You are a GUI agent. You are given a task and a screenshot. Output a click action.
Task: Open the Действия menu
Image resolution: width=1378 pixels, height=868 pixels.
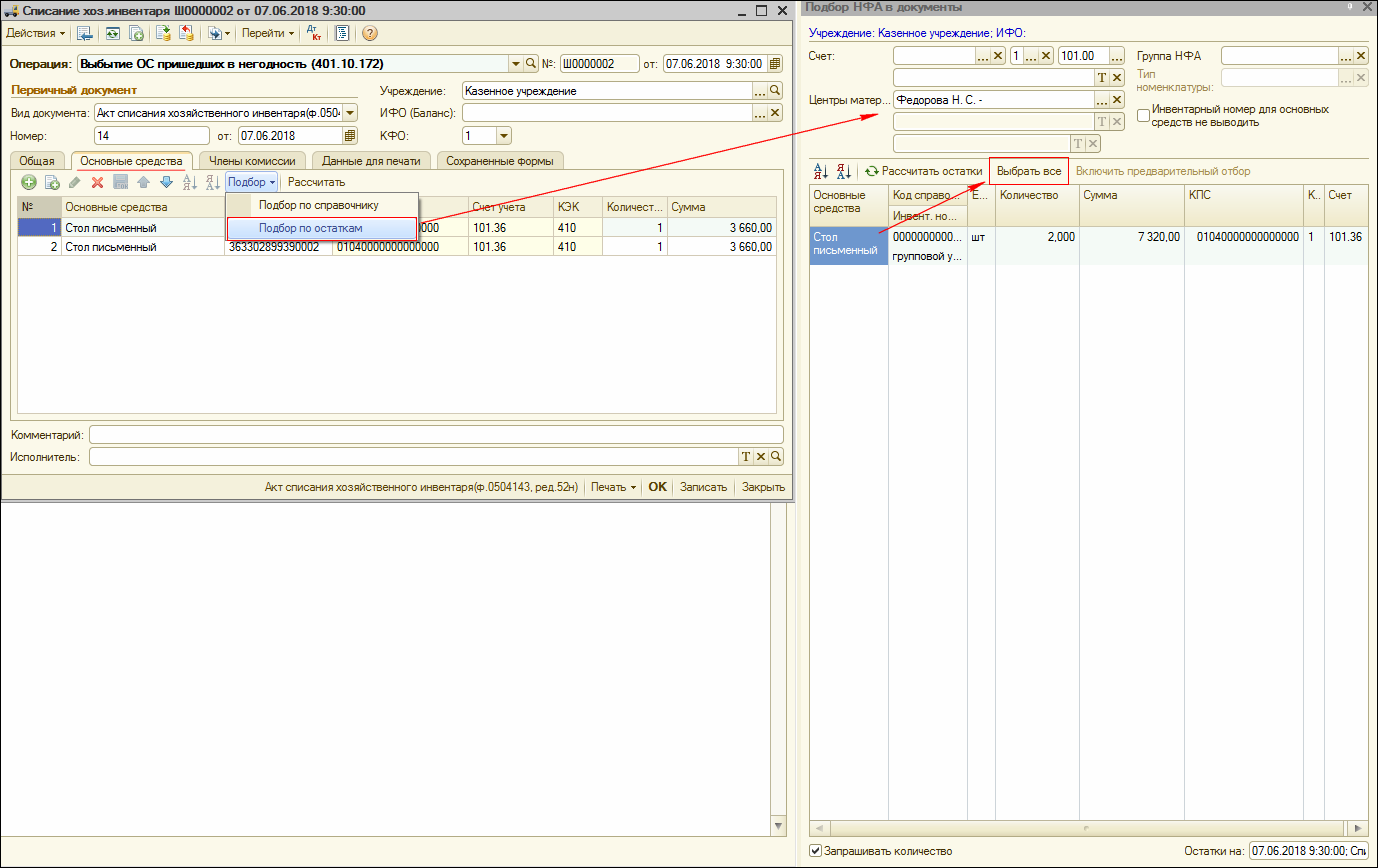coord(36,33)
